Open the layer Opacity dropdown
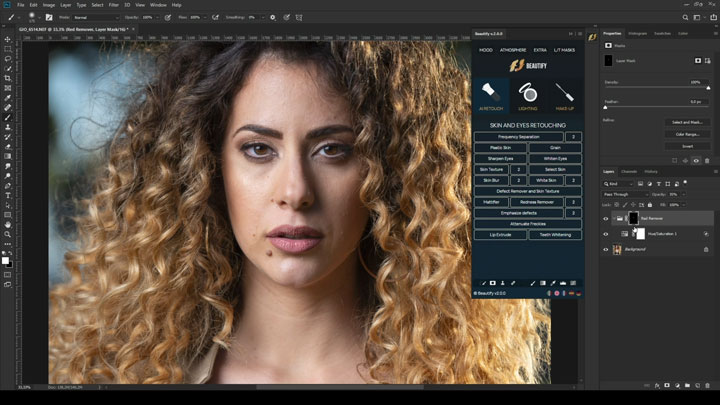Screen dimensions: 720x405 click(x=683, y=194)
